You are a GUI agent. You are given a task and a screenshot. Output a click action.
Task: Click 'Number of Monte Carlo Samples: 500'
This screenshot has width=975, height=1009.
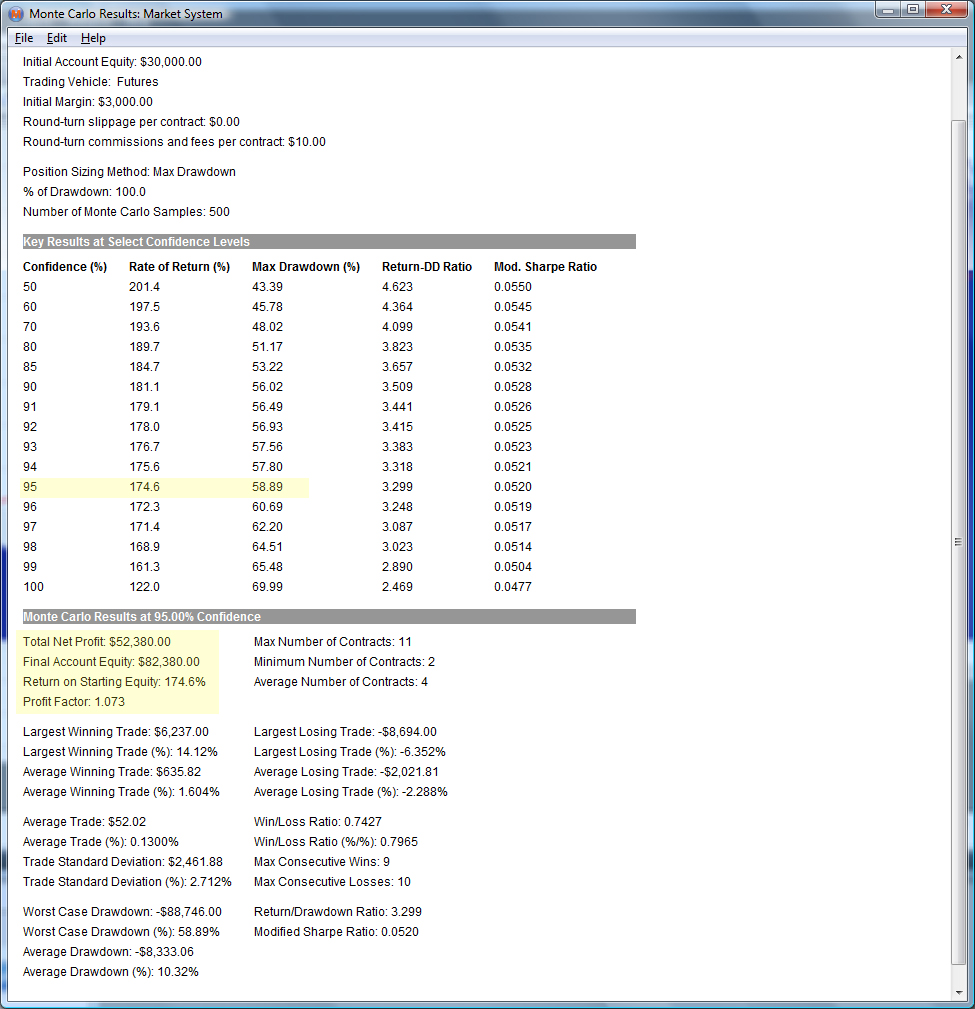pos(126,212)
